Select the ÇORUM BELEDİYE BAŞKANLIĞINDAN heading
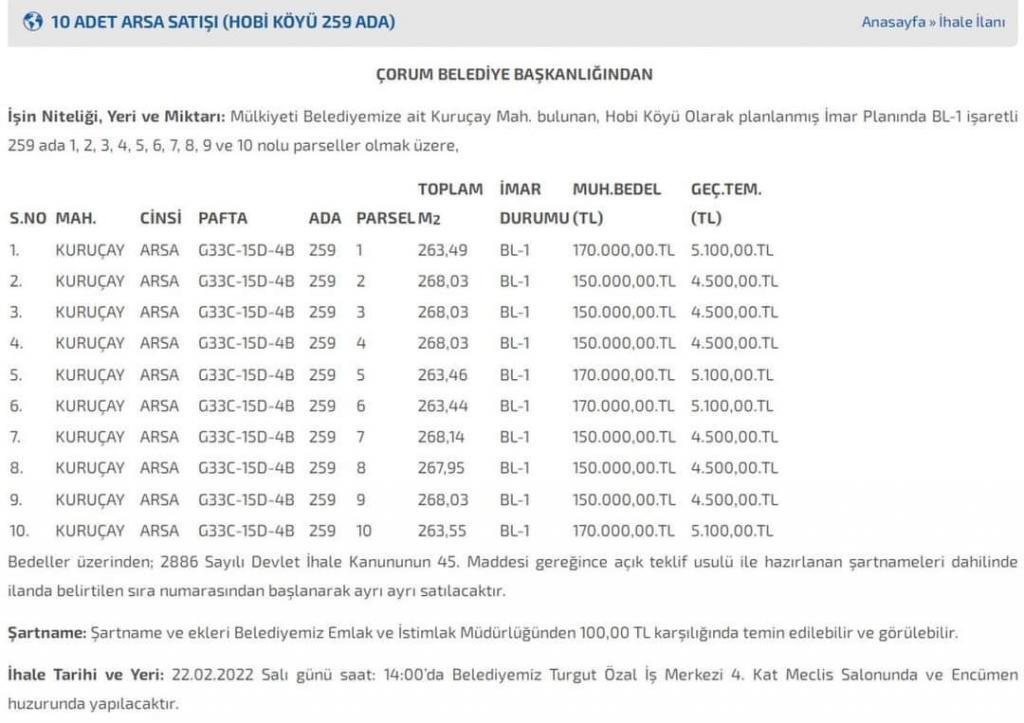 [x=513, y=74]
